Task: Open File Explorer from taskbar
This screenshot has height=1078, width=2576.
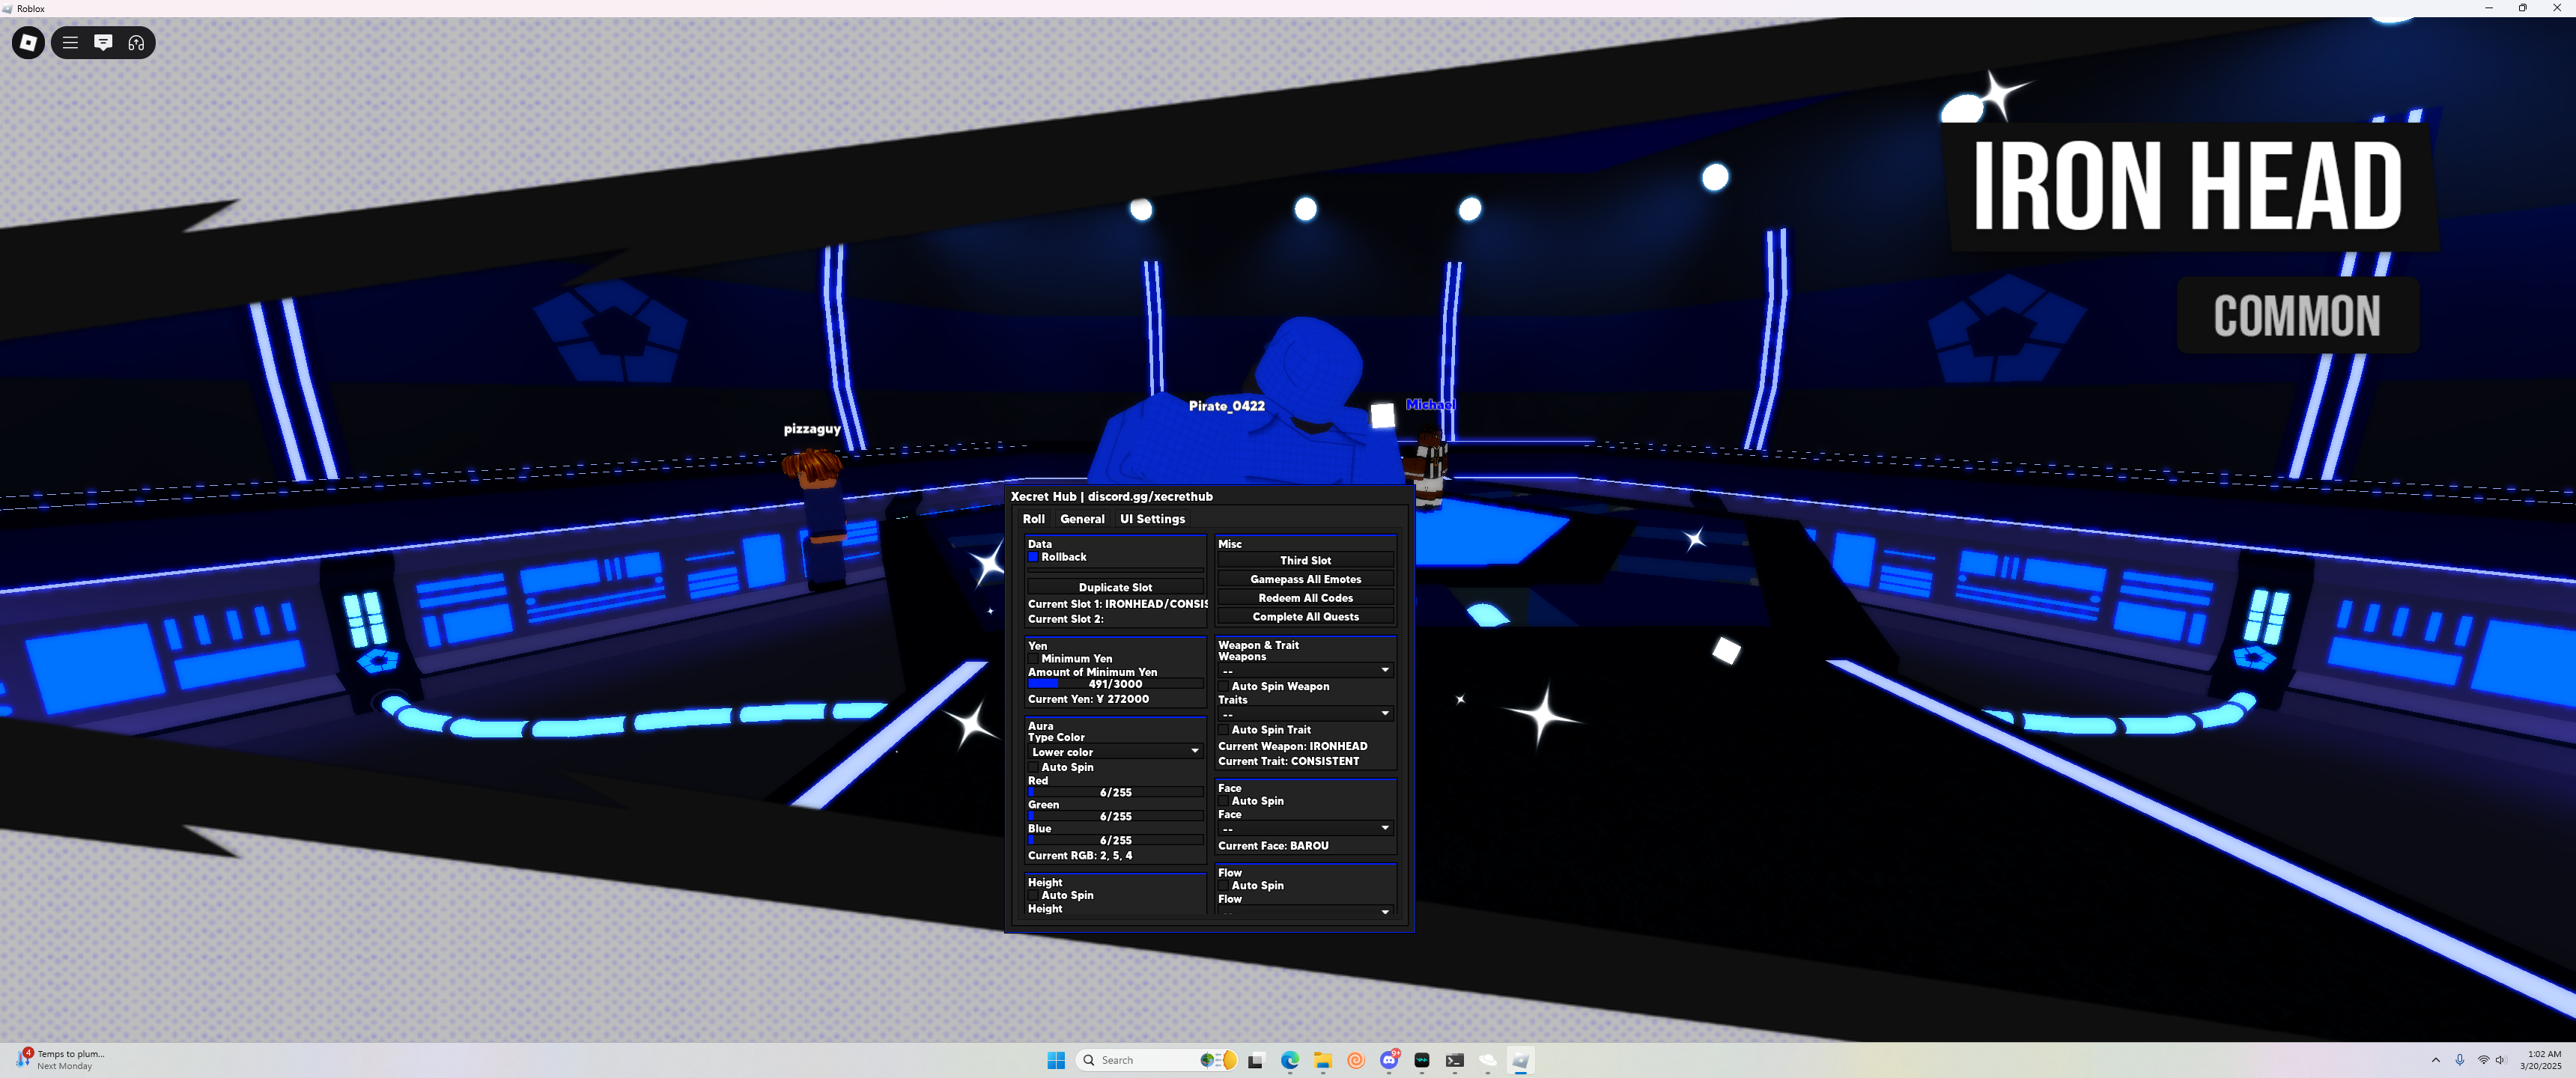Action: point(1323,1060)
